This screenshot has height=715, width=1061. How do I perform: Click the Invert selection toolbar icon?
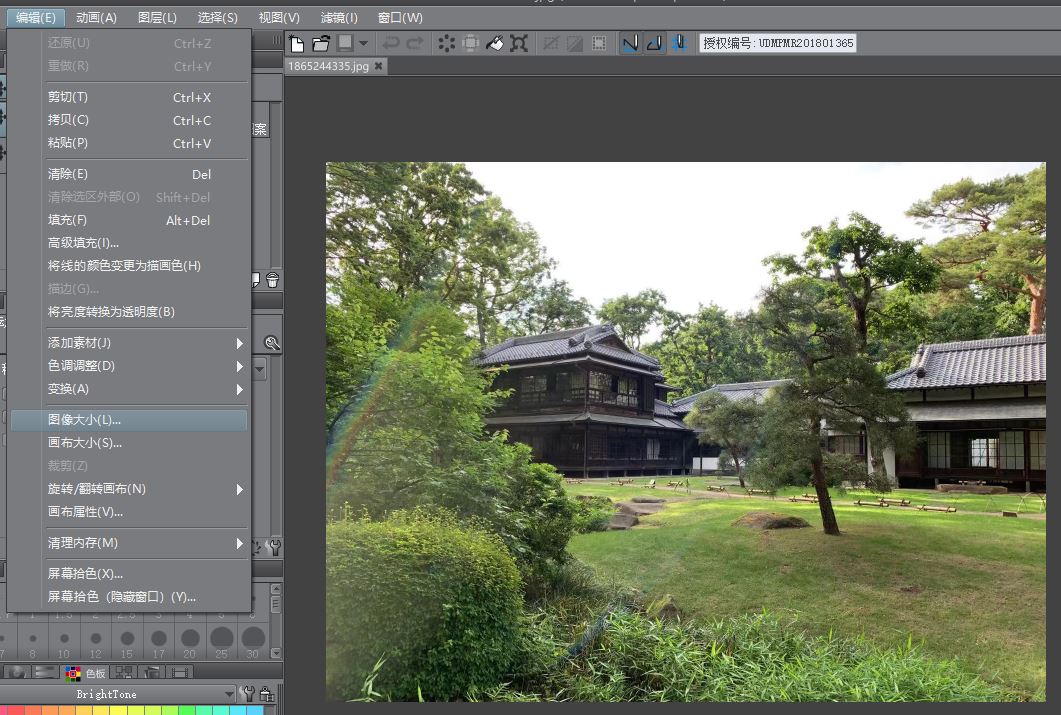coord(574,43)
